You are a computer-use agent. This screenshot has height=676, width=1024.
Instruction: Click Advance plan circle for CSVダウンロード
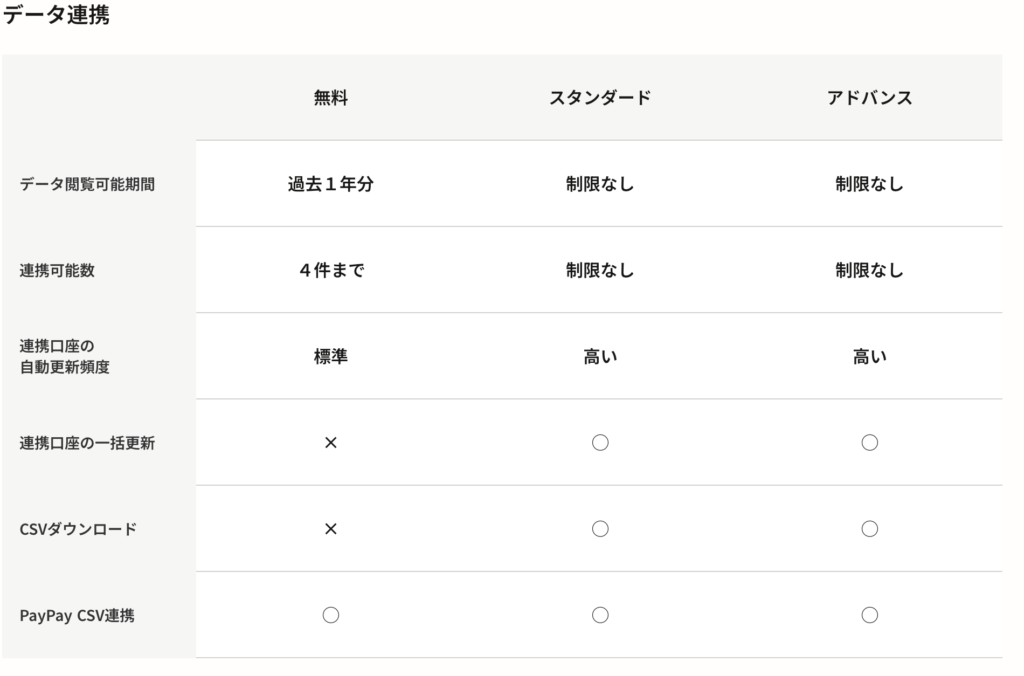coord(869,529)
